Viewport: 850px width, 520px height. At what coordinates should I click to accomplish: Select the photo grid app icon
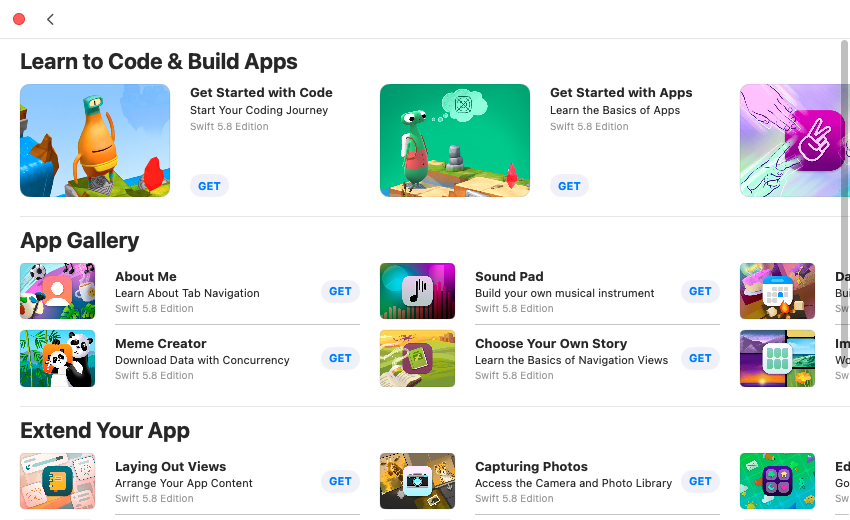point(777,358)
